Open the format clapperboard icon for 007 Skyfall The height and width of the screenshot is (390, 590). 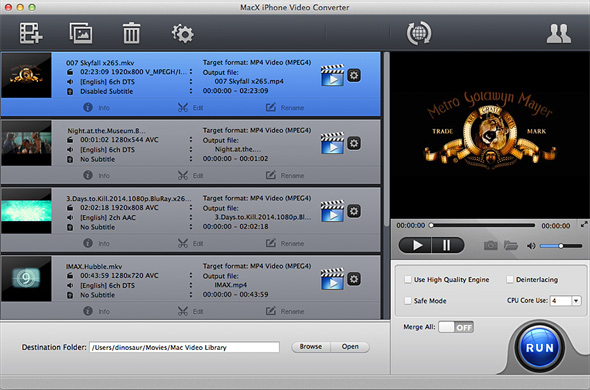click(332, 75)
